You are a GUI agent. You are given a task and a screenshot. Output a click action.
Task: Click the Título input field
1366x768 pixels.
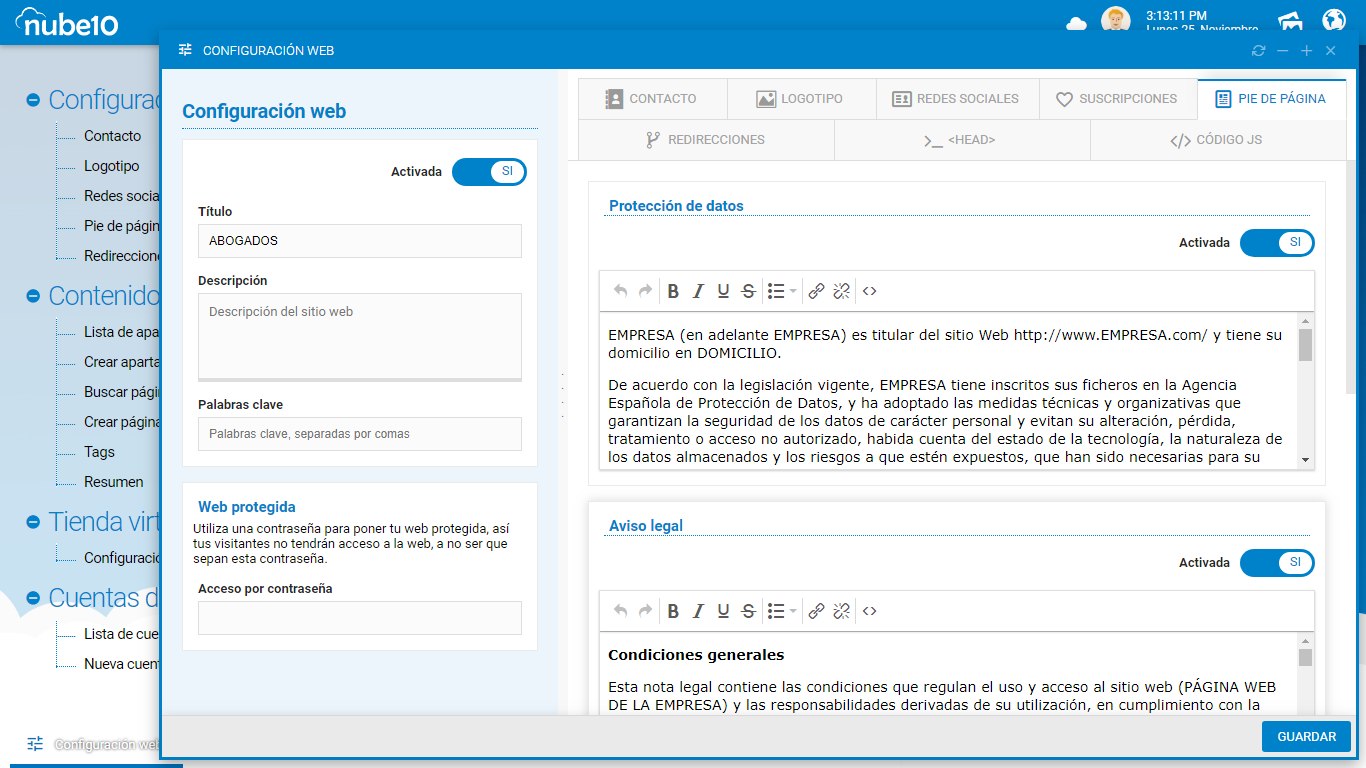360,241
